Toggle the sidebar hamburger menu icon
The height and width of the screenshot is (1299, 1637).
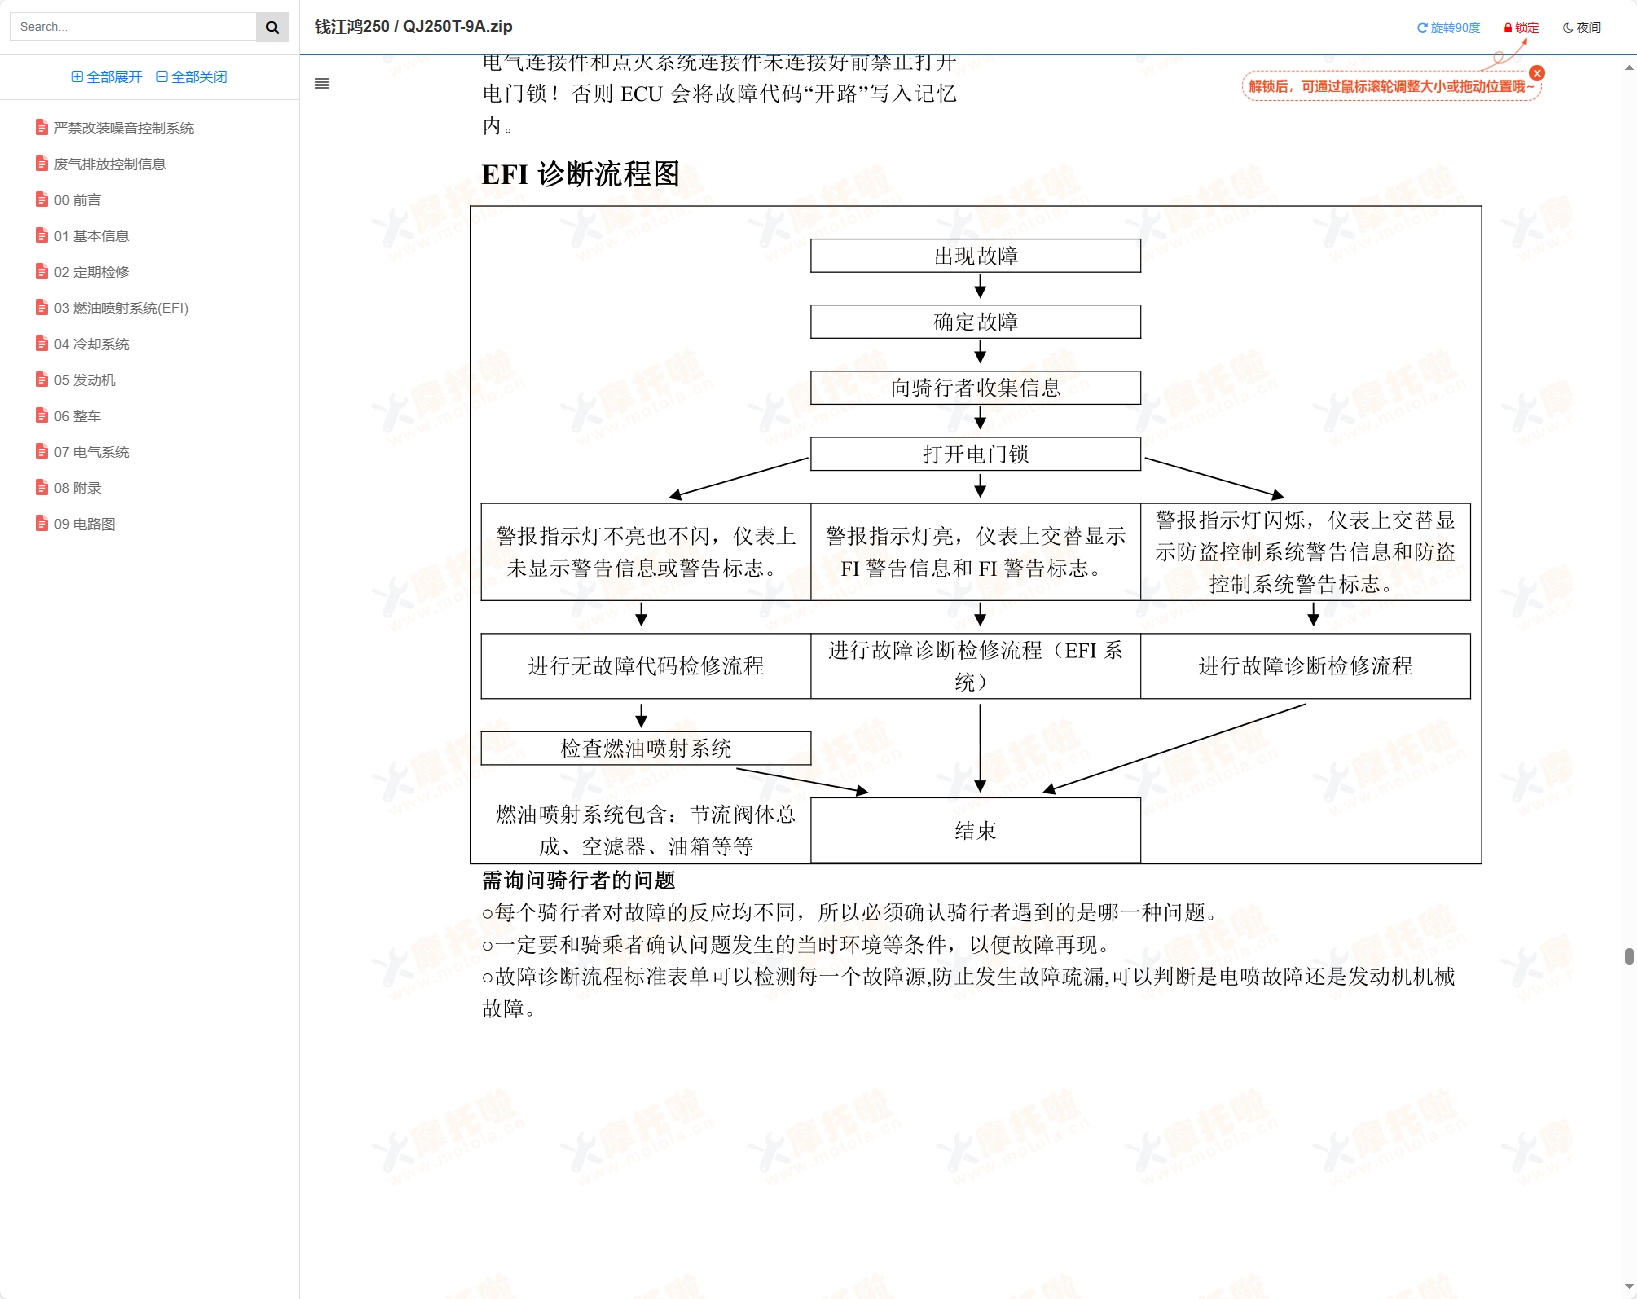[322, 84]
